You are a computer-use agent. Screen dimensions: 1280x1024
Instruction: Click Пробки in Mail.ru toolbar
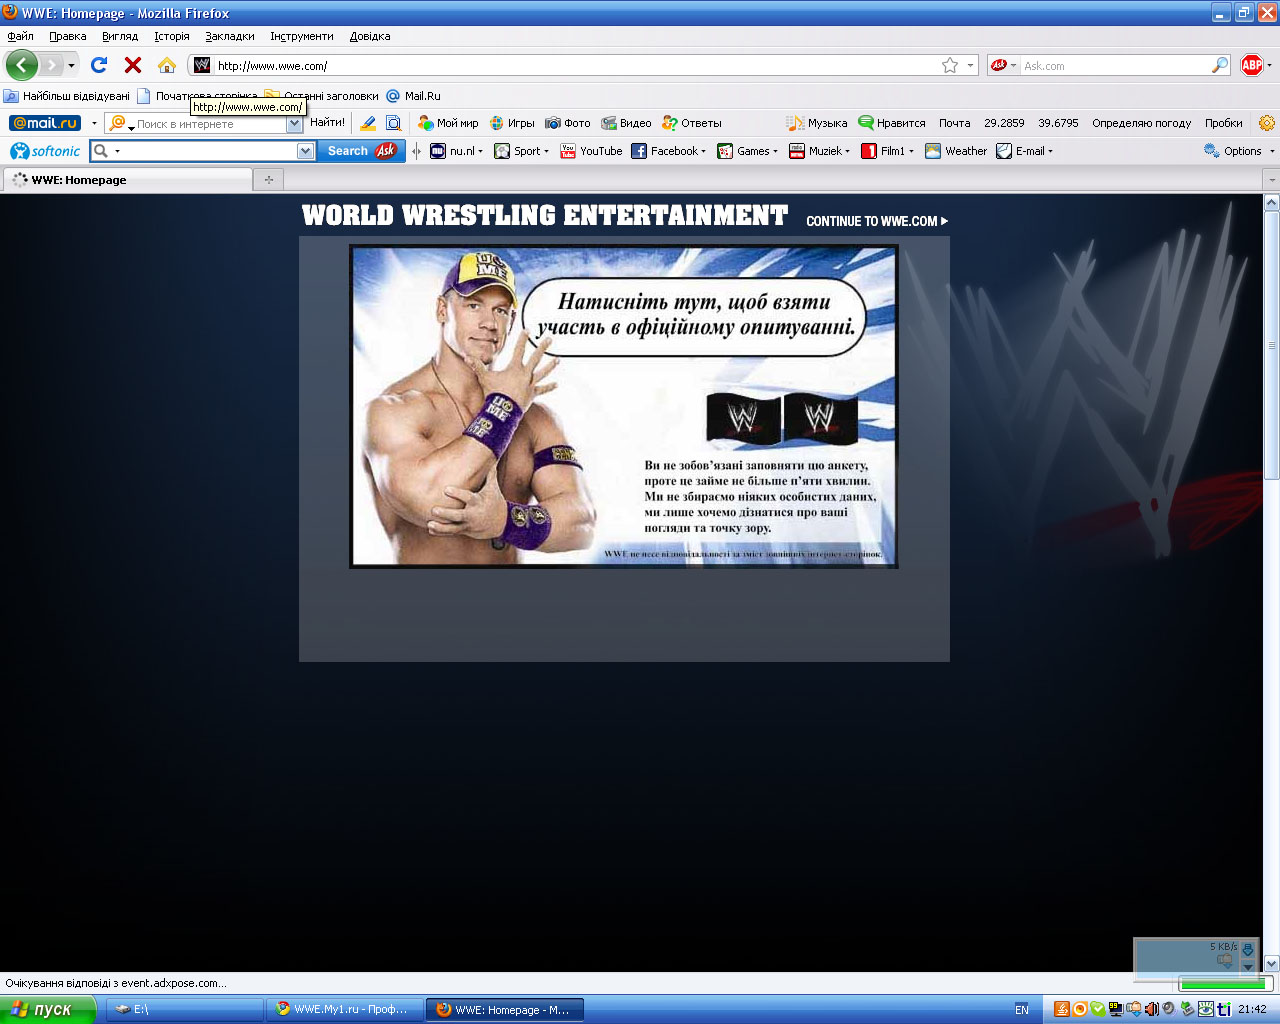(x=1223, y=123)
